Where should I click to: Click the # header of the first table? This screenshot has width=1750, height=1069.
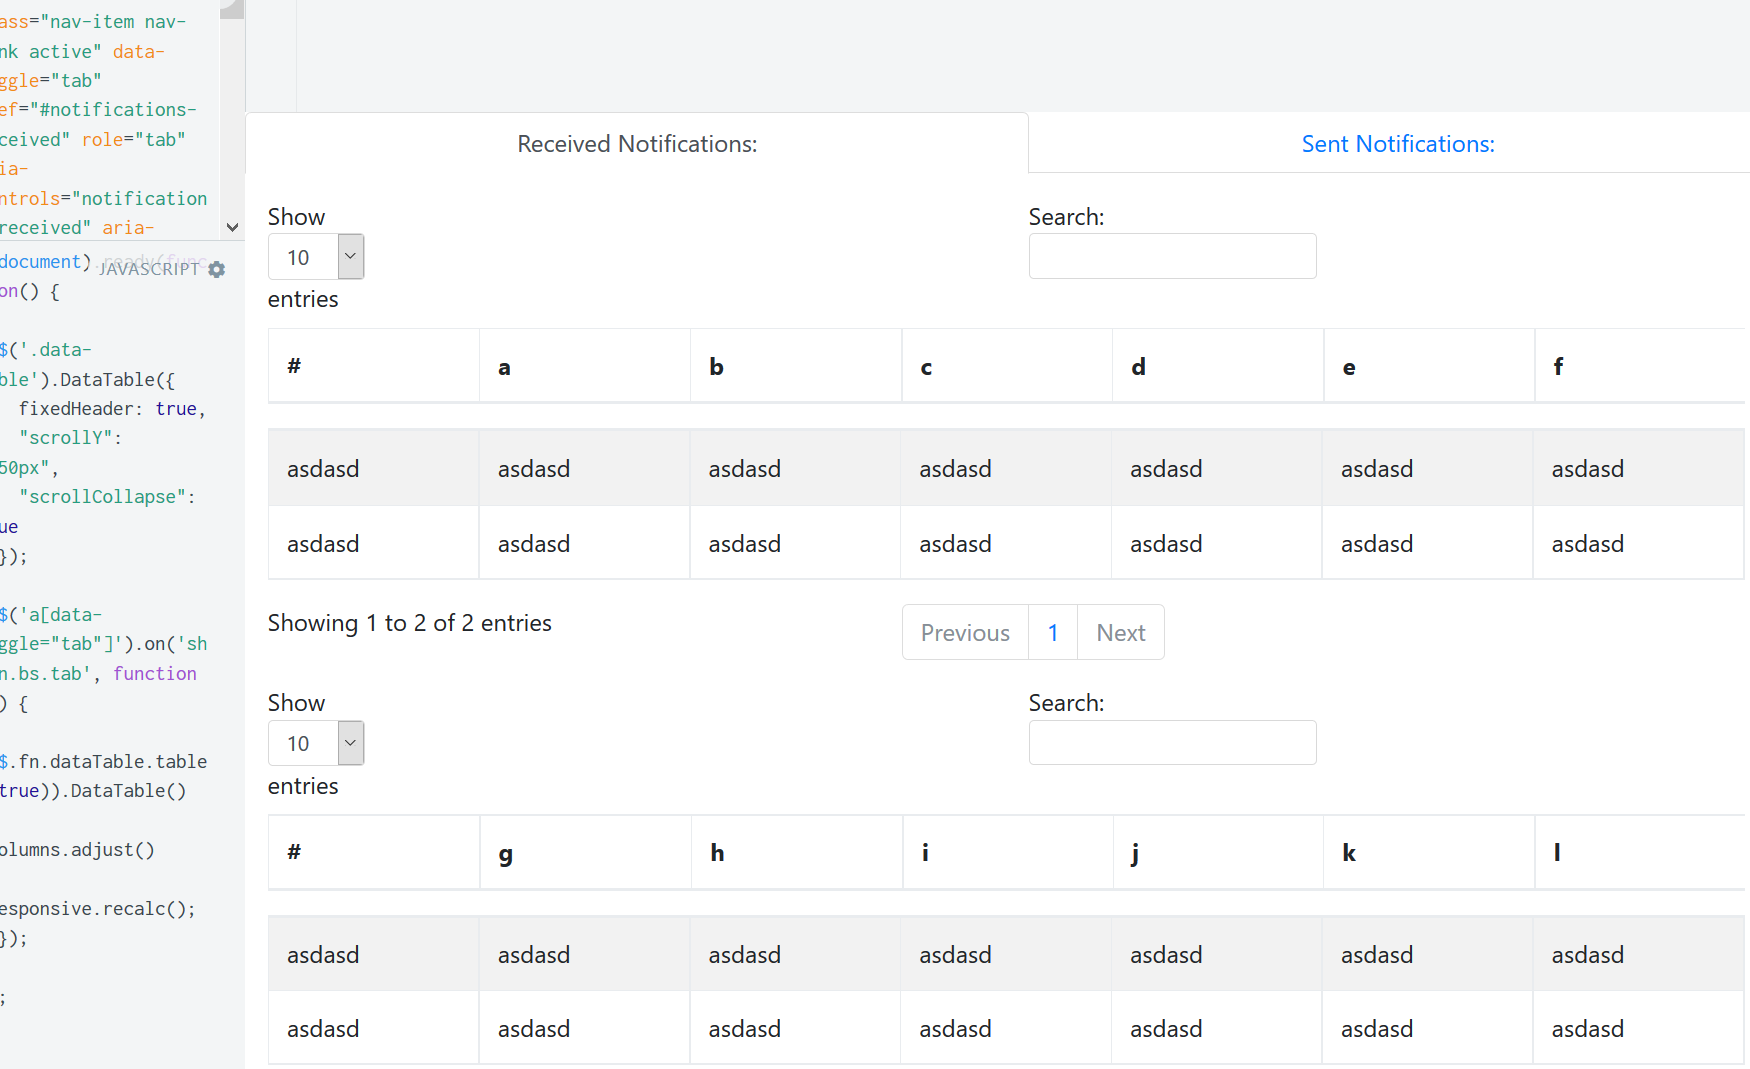coord(373,367)
